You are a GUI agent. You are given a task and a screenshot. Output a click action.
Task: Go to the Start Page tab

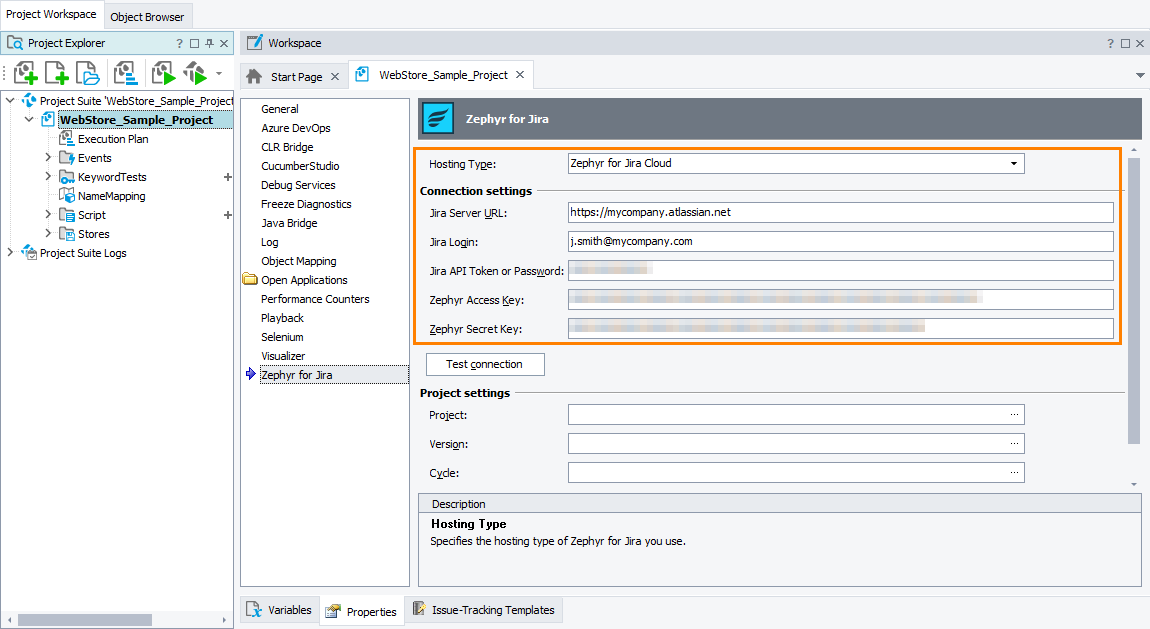(x=293, y=74)
